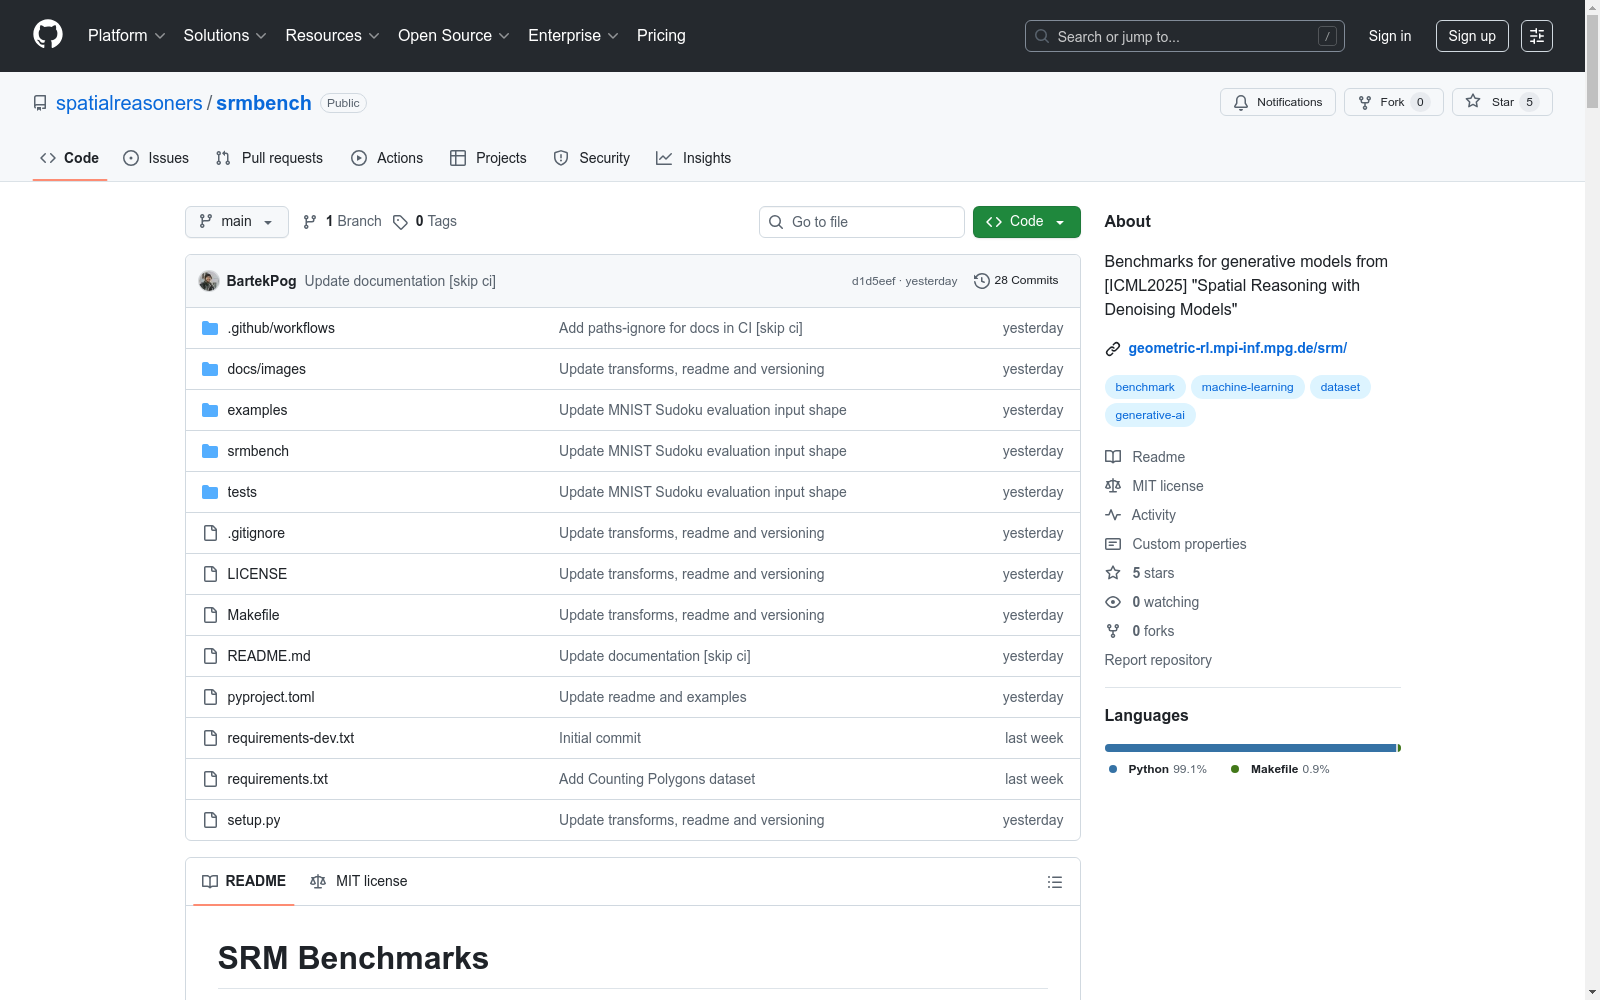Viewport: 1600px width, 1000px height.
Task: Click the link chain icon in About
Action: (x=1113, y=349)
